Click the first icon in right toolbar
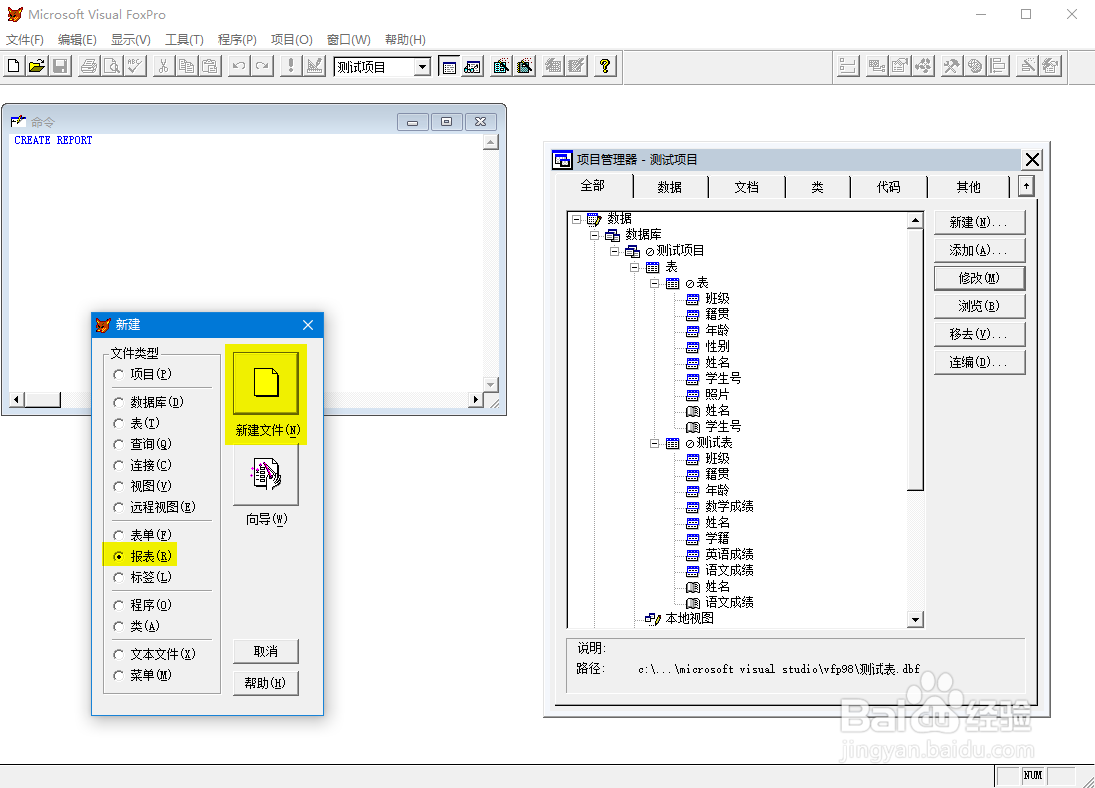This screenshot has width=1095, height=788. pyautogui.click(x=848, y=66)
